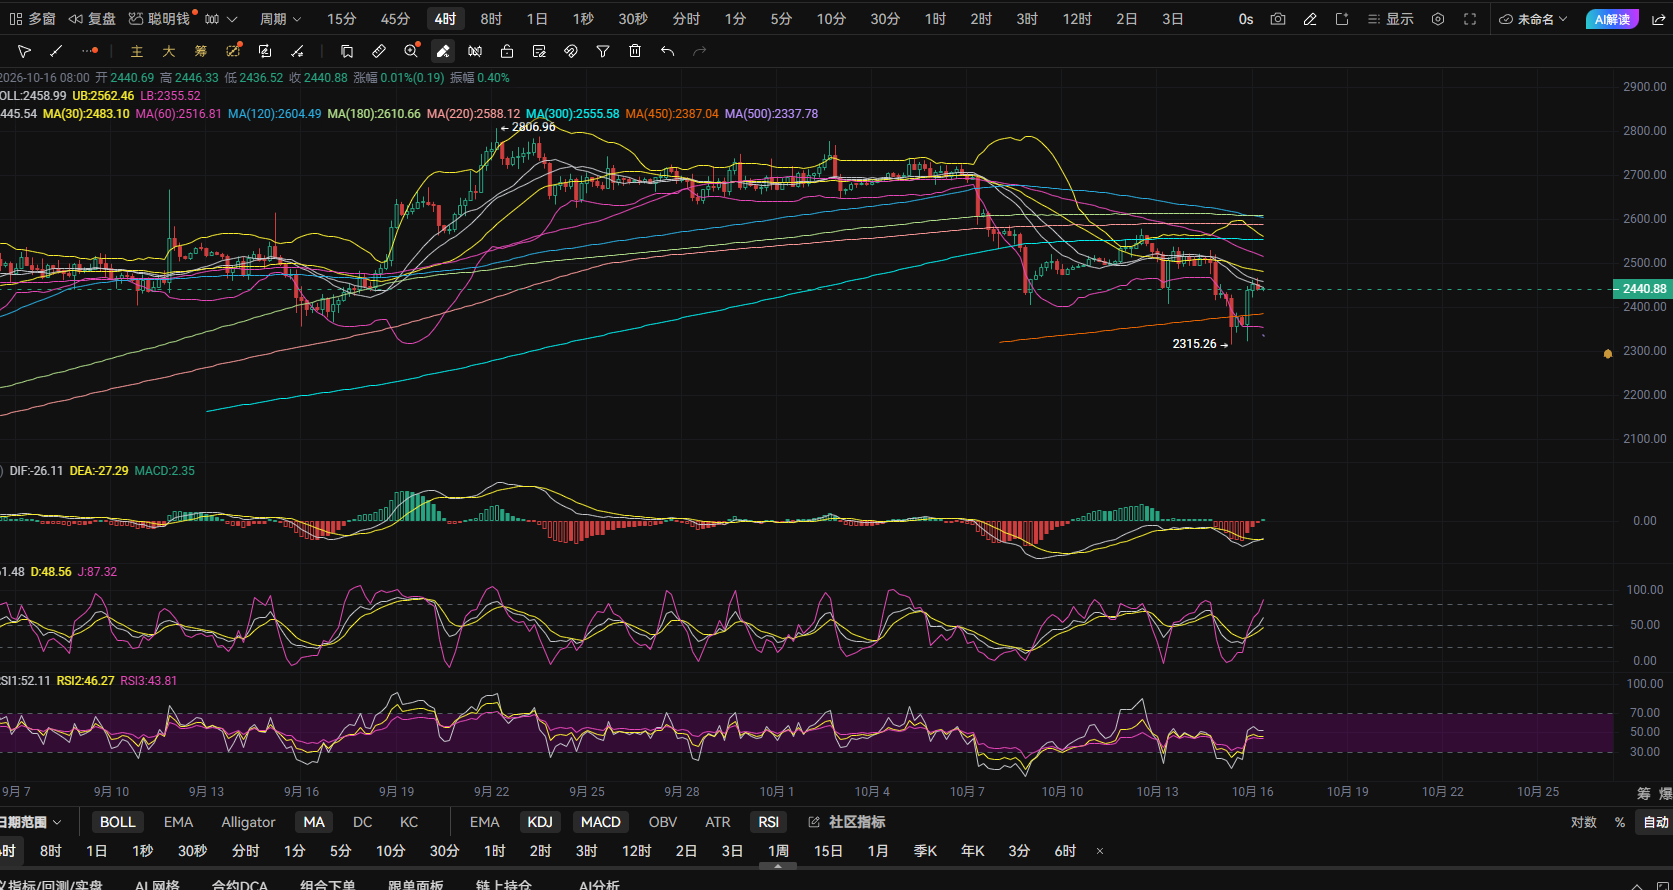Click the camera screenshot icon
This screenshot has width=1673, height=890.
pos(1278,19)
